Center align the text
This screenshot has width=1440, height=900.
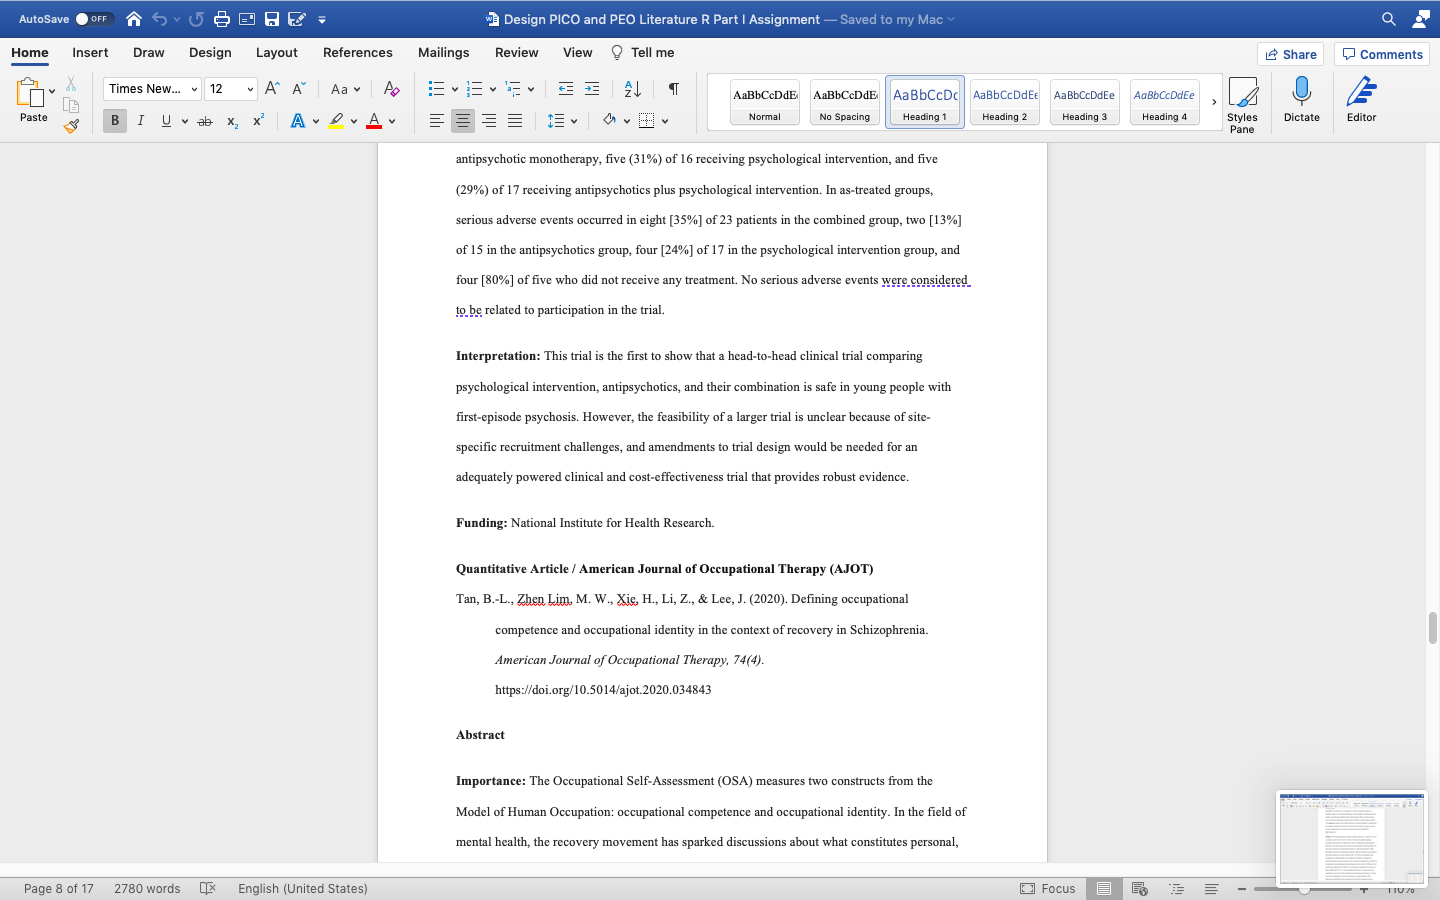tap(463, 121)
